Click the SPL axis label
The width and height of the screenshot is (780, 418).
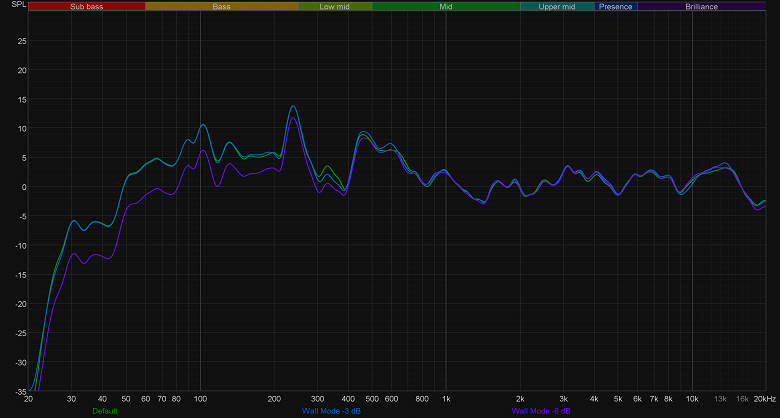17,4
